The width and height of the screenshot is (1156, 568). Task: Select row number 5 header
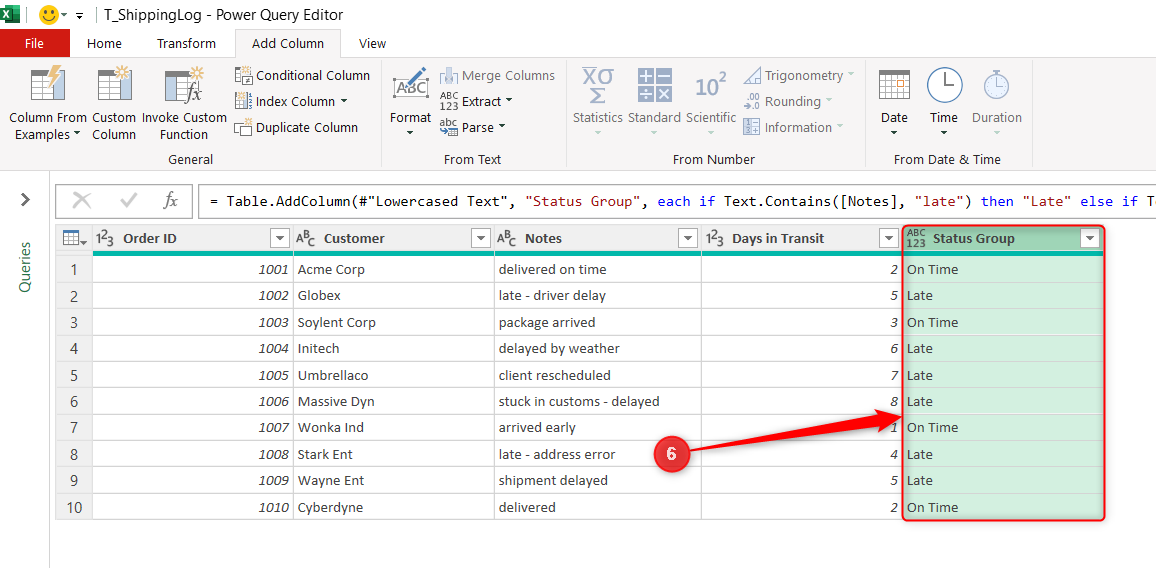[x=74, y=375]
